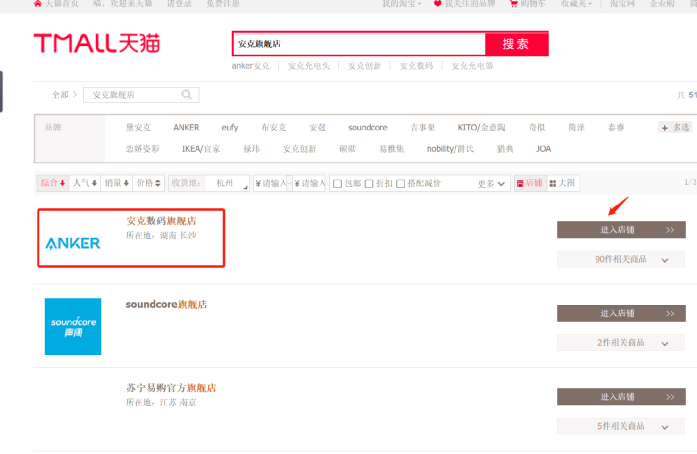Click the soundcore 声阔 store logo
The image size is (697, 454).
(x=73, y=326)
